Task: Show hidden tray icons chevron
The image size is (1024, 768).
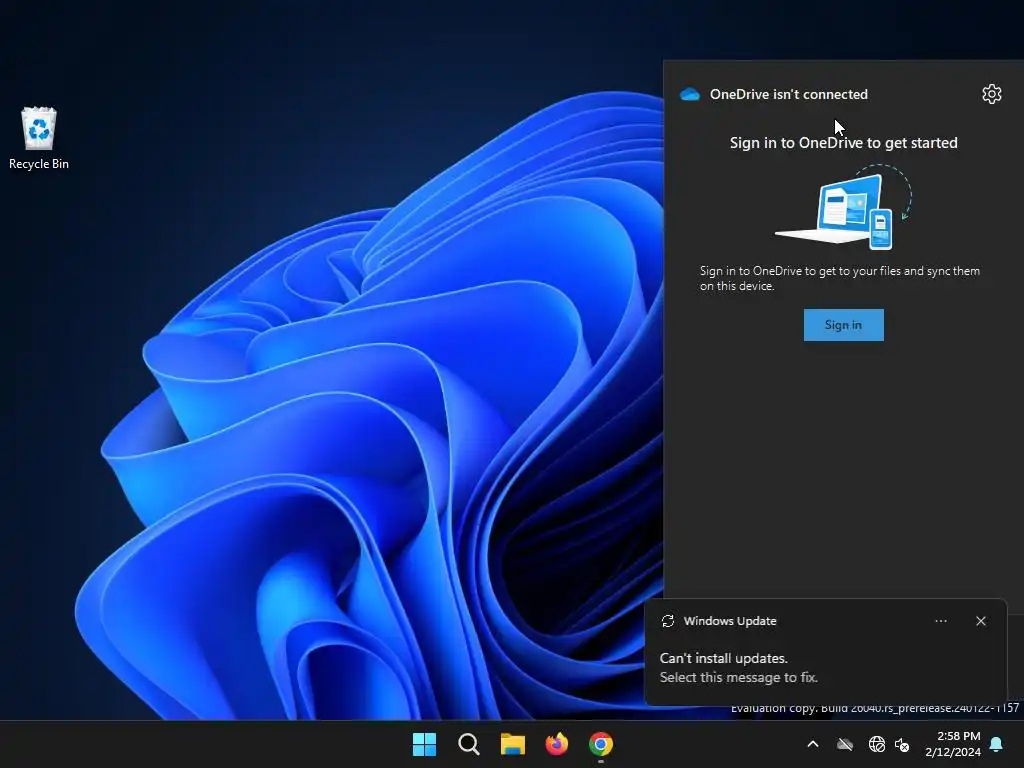Action: 812,744
